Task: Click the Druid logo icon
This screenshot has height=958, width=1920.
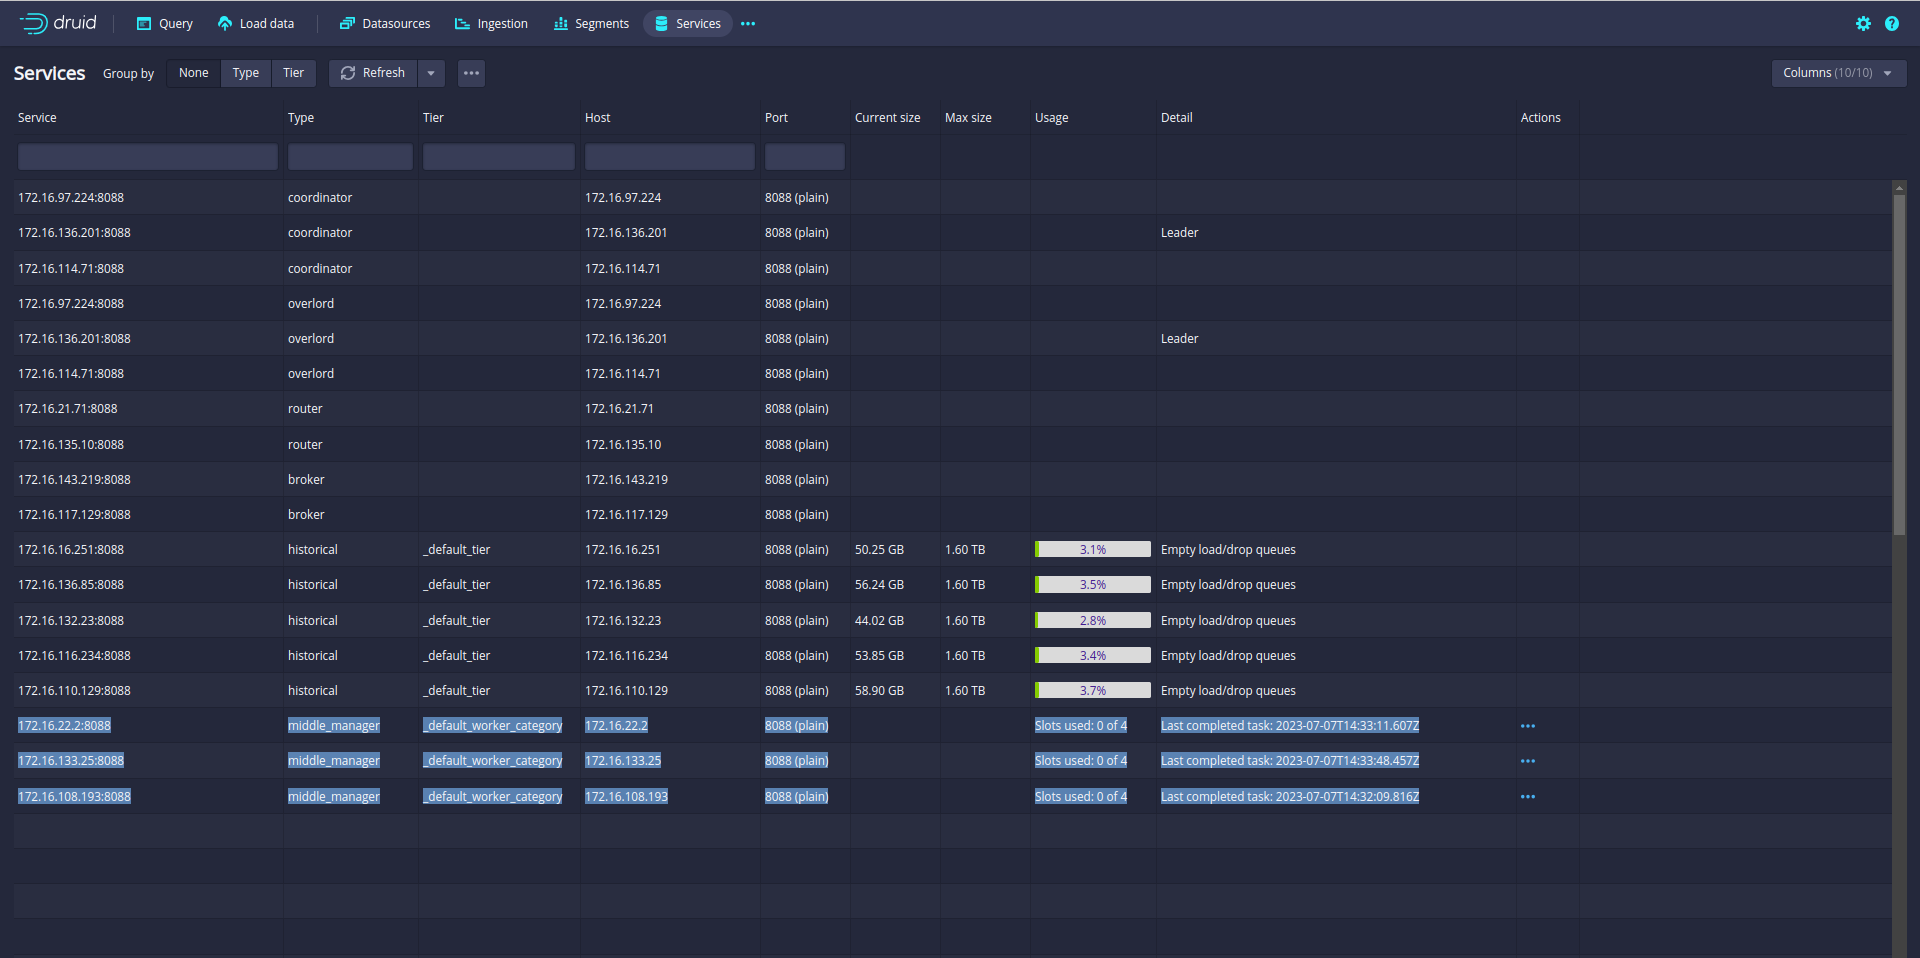Action: point(34,23)
